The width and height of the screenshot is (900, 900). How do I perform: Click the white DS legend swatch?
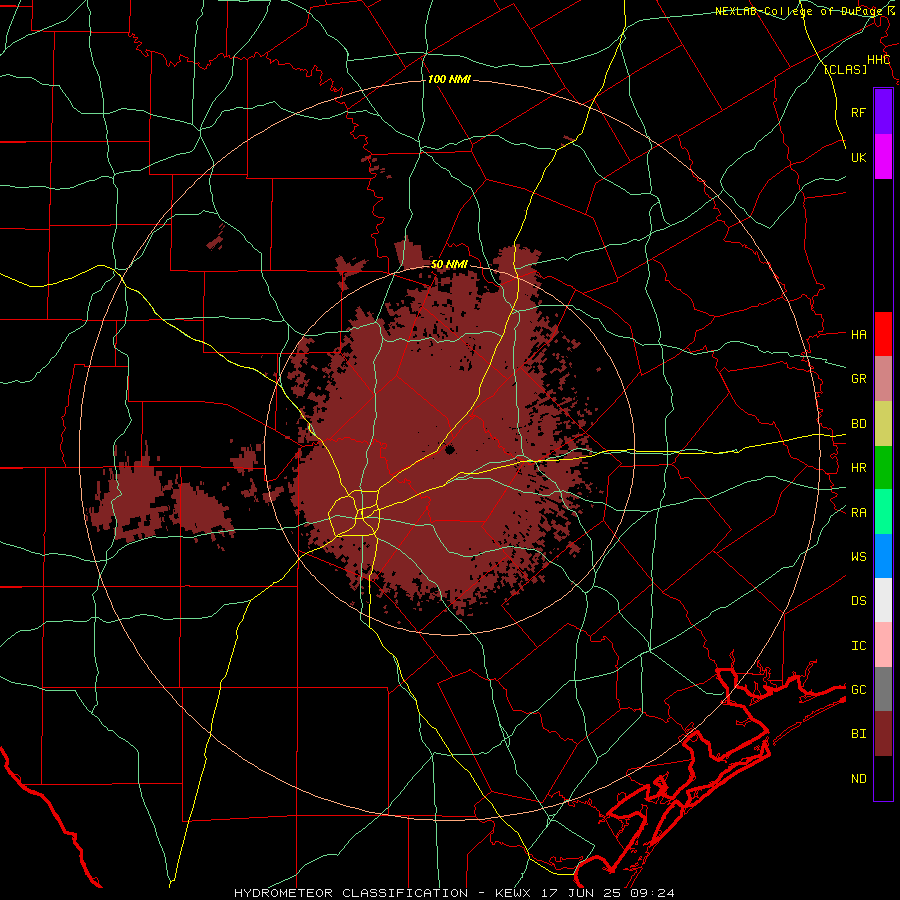(883, 600)
